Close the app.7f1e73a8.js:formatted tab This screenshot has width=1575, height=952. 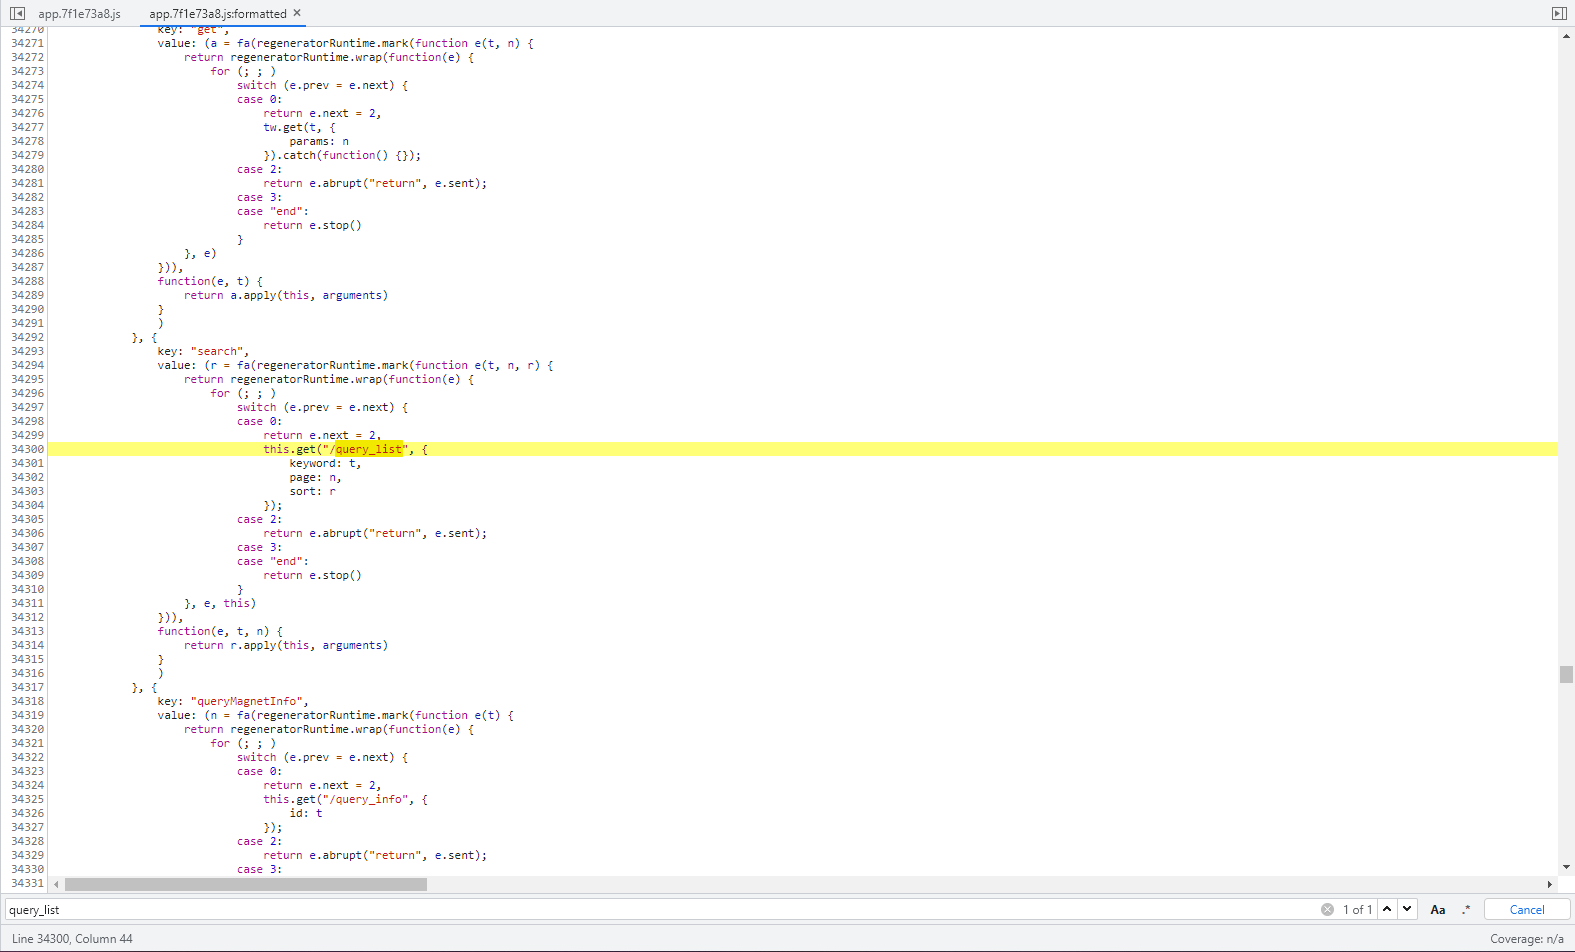tap(297, 13)
